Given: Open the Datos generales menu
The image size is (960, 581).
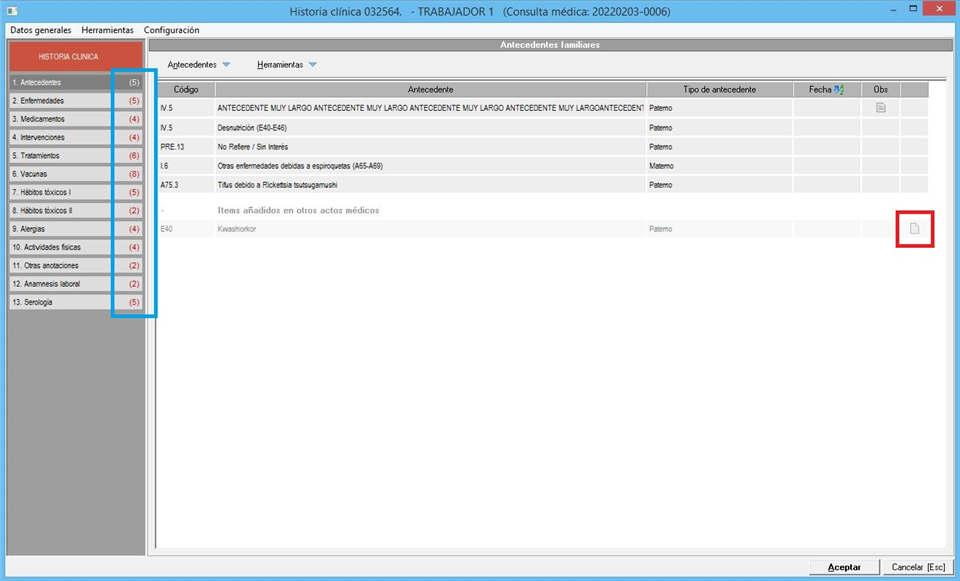Looking at the screenshot, I should pos(40,30).
